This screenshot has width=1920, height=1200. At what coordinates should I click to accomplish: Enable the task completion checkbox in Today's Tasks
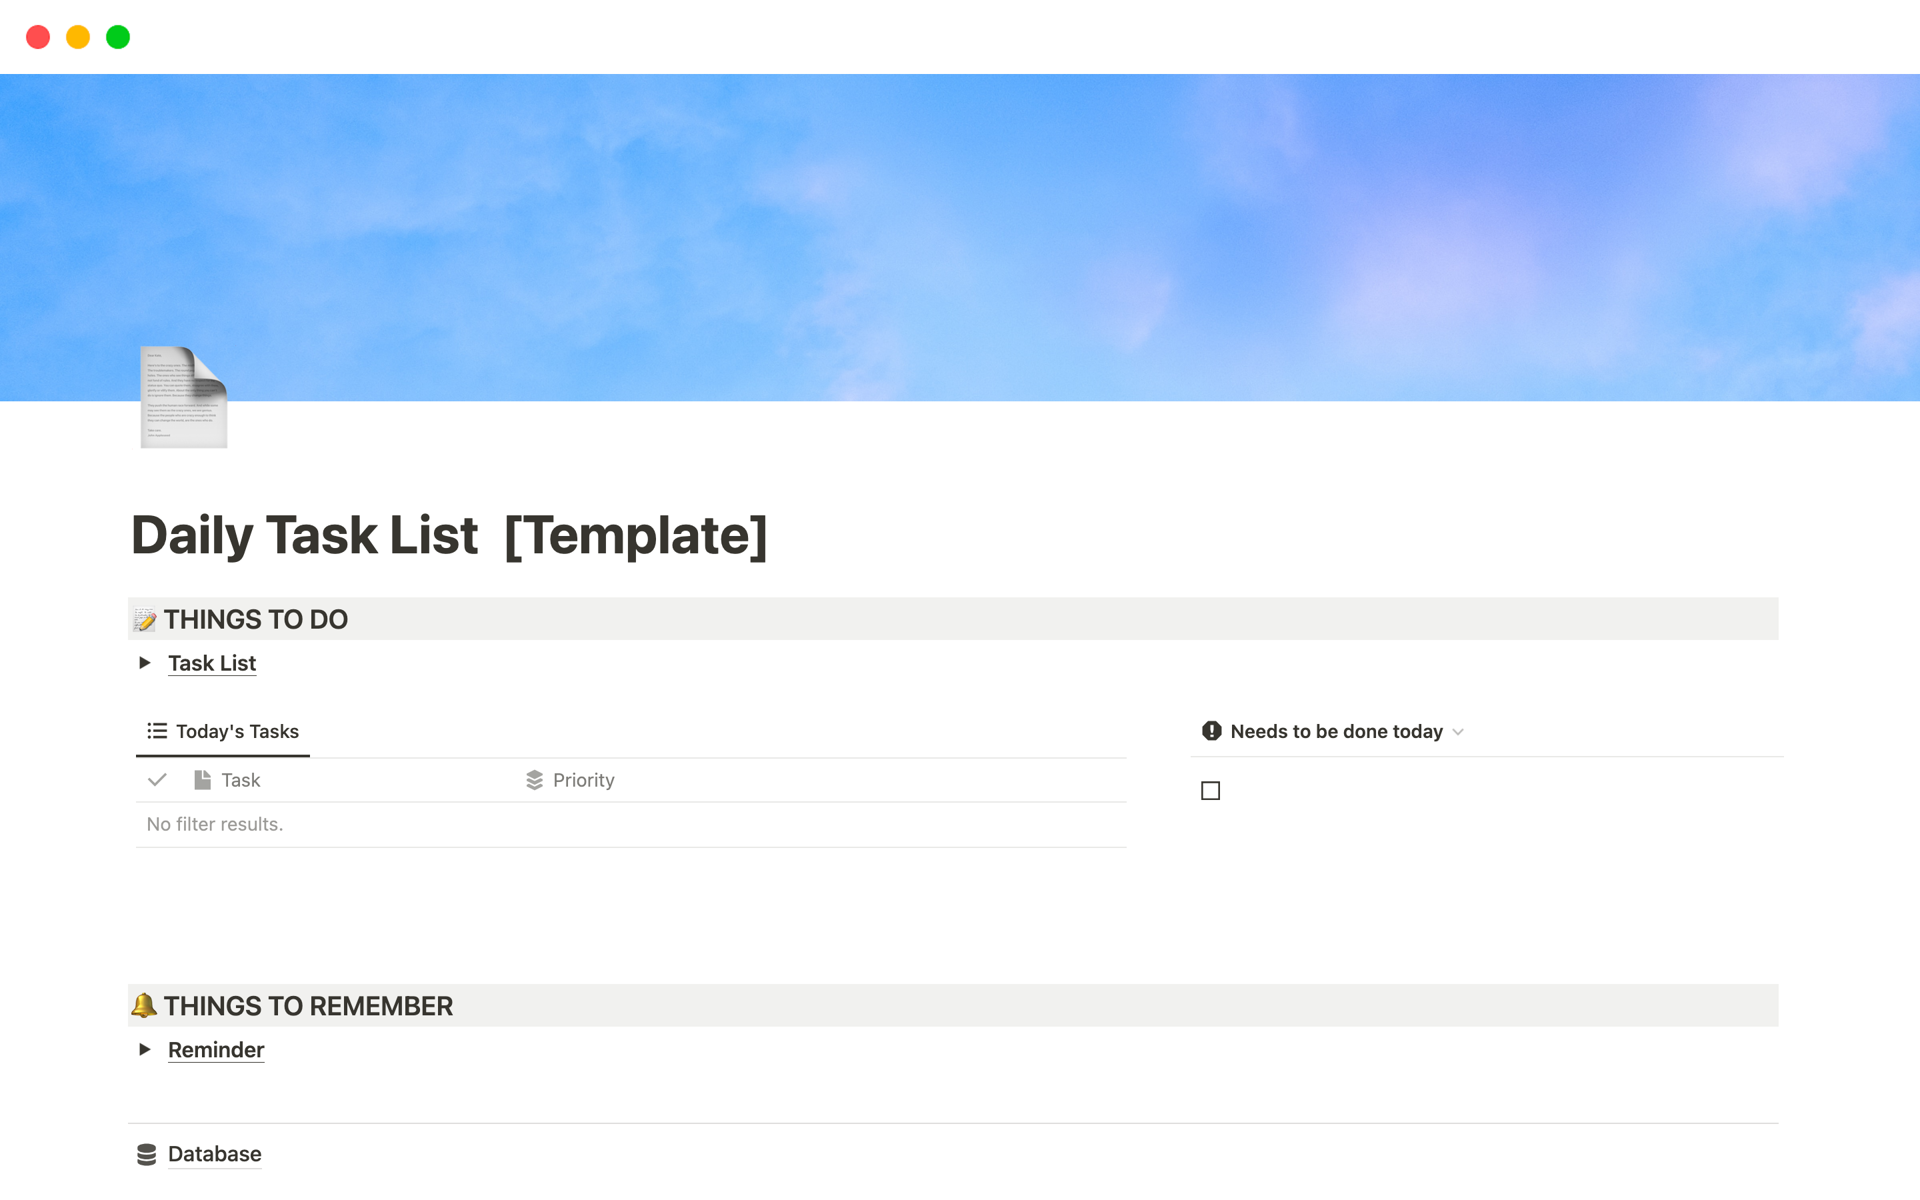click(156, 778)
